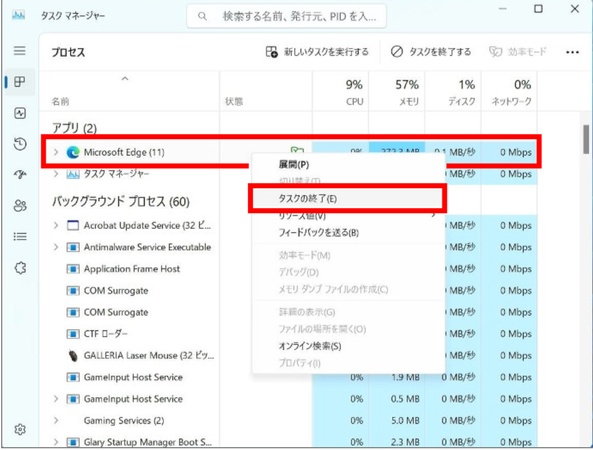
Task: Expand the Microsoft Edge (11) group
Action: (x=56, y=152)
